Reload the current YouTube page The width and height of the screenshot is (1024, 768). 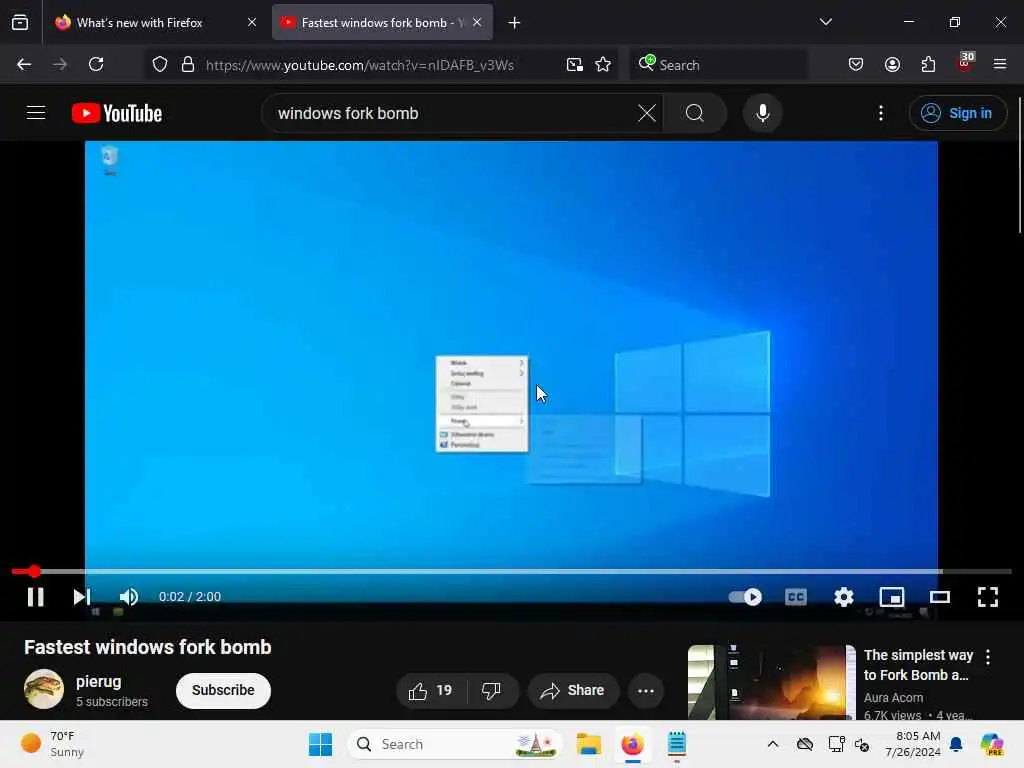(x=96, y=65)
